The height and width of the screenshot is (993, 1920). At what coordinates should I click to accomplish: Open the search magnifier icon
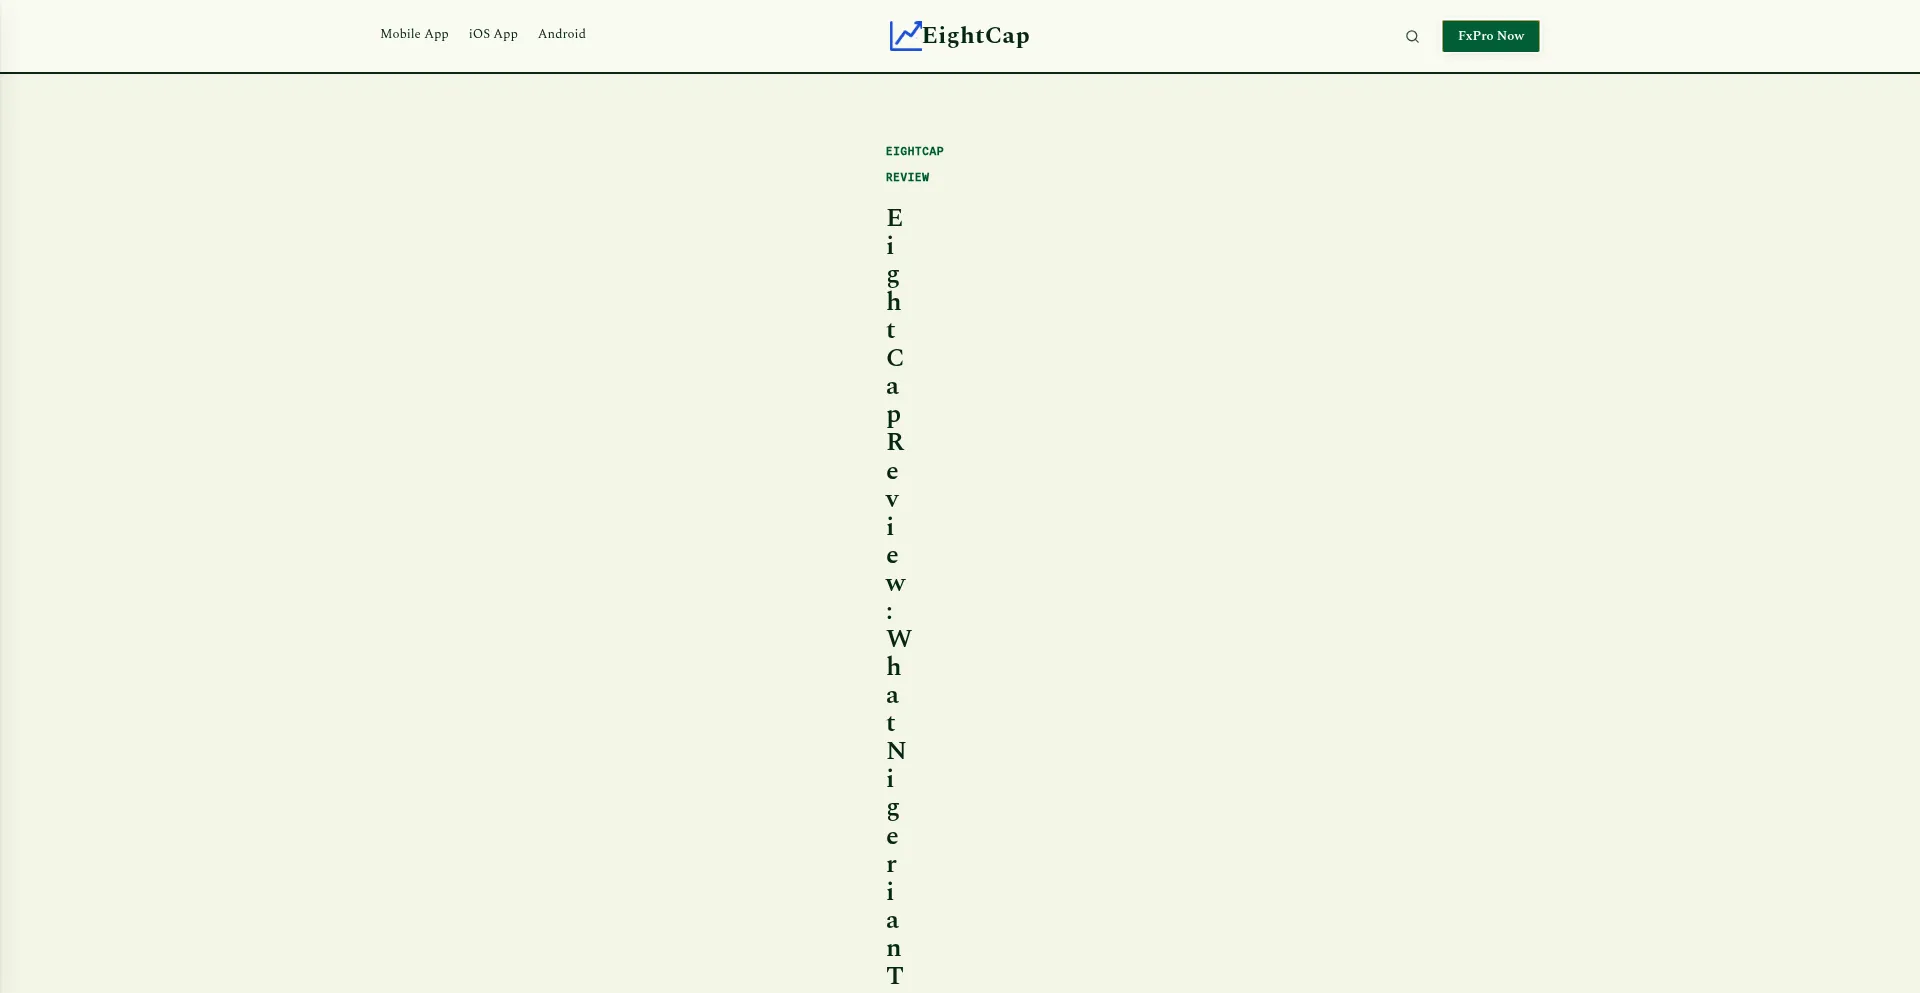coord(1412,36)
